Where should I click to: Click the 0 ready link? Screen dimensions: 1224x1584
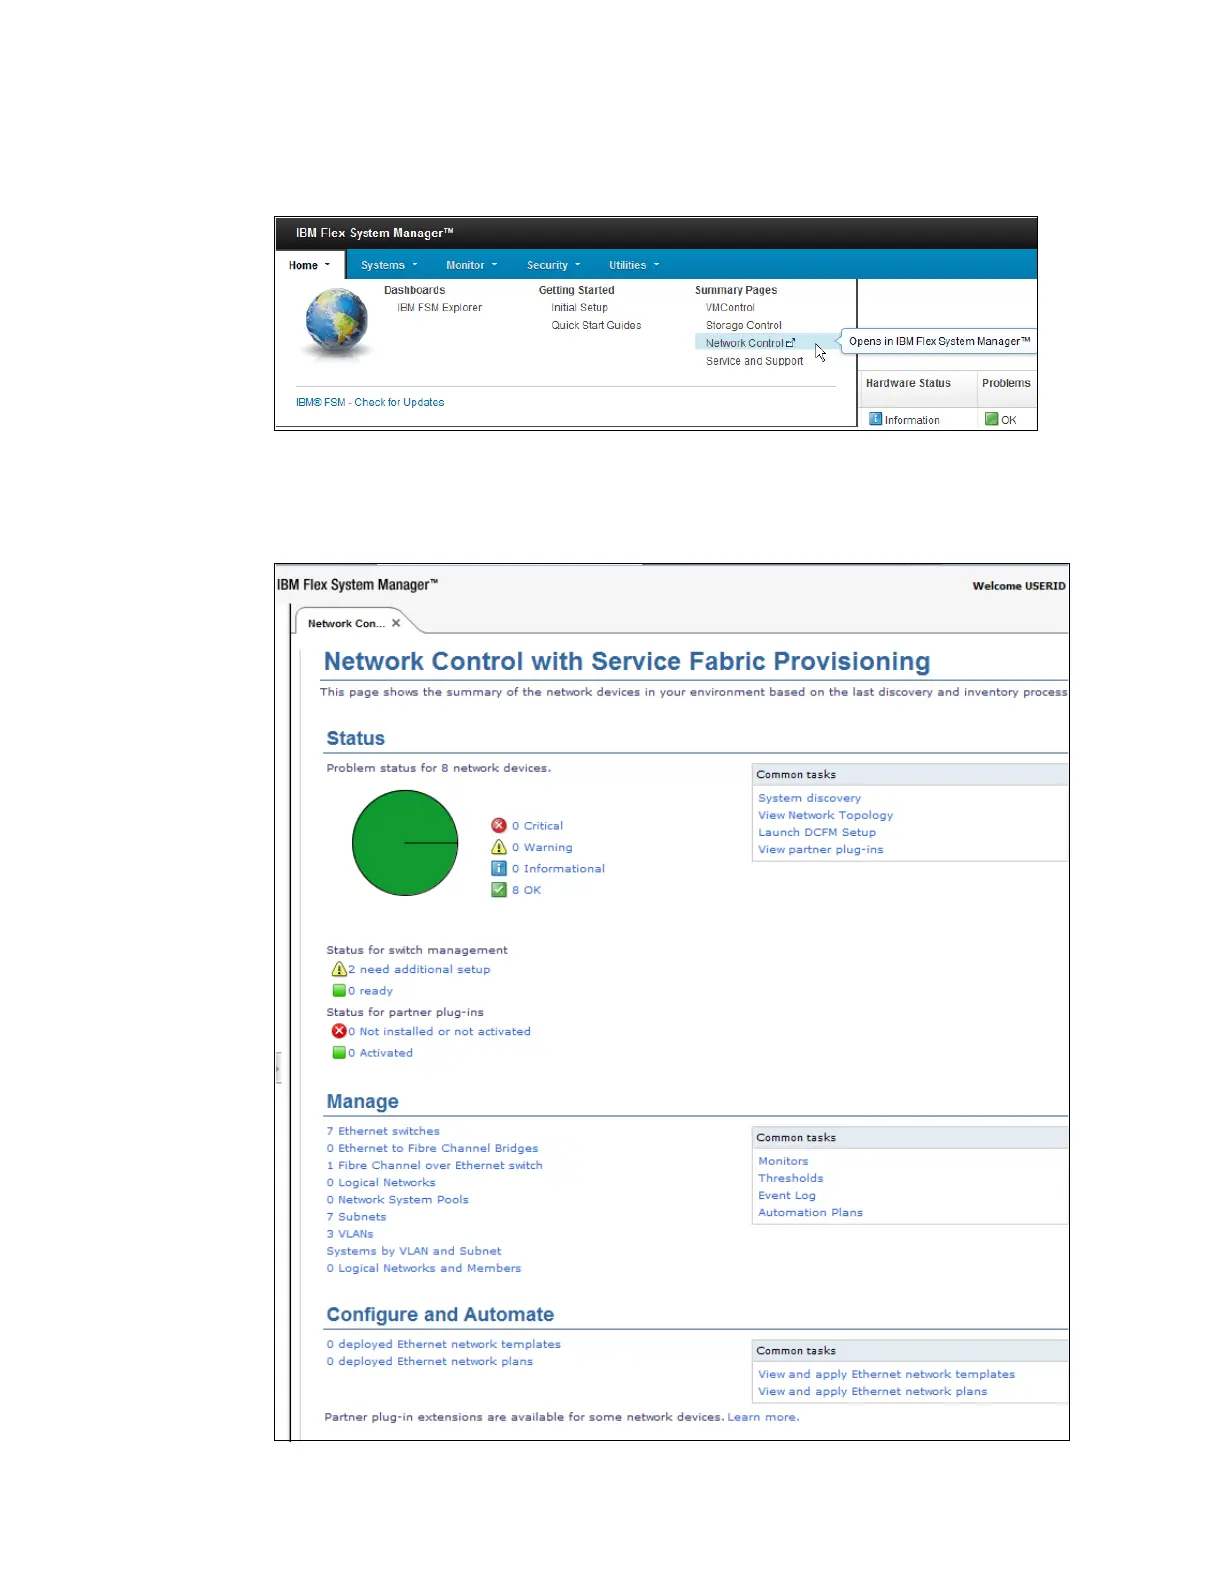(370, 990)
